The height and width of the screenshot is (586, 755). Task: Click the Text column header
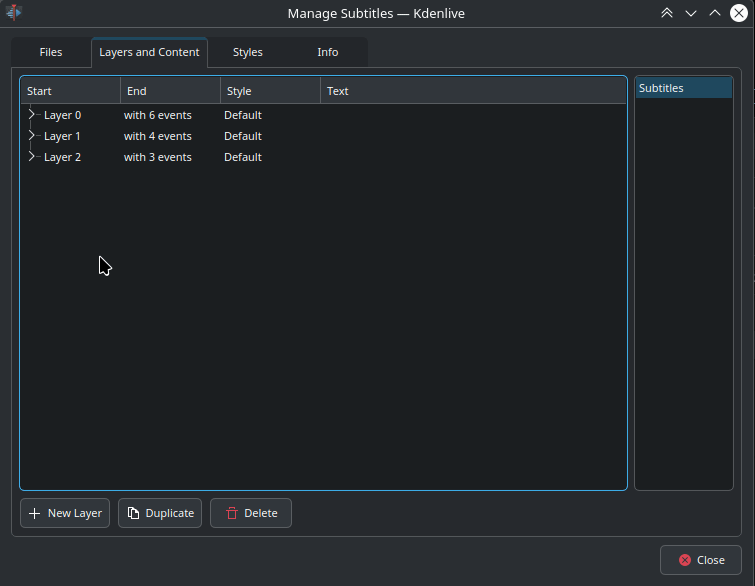[x=472, y=91]
